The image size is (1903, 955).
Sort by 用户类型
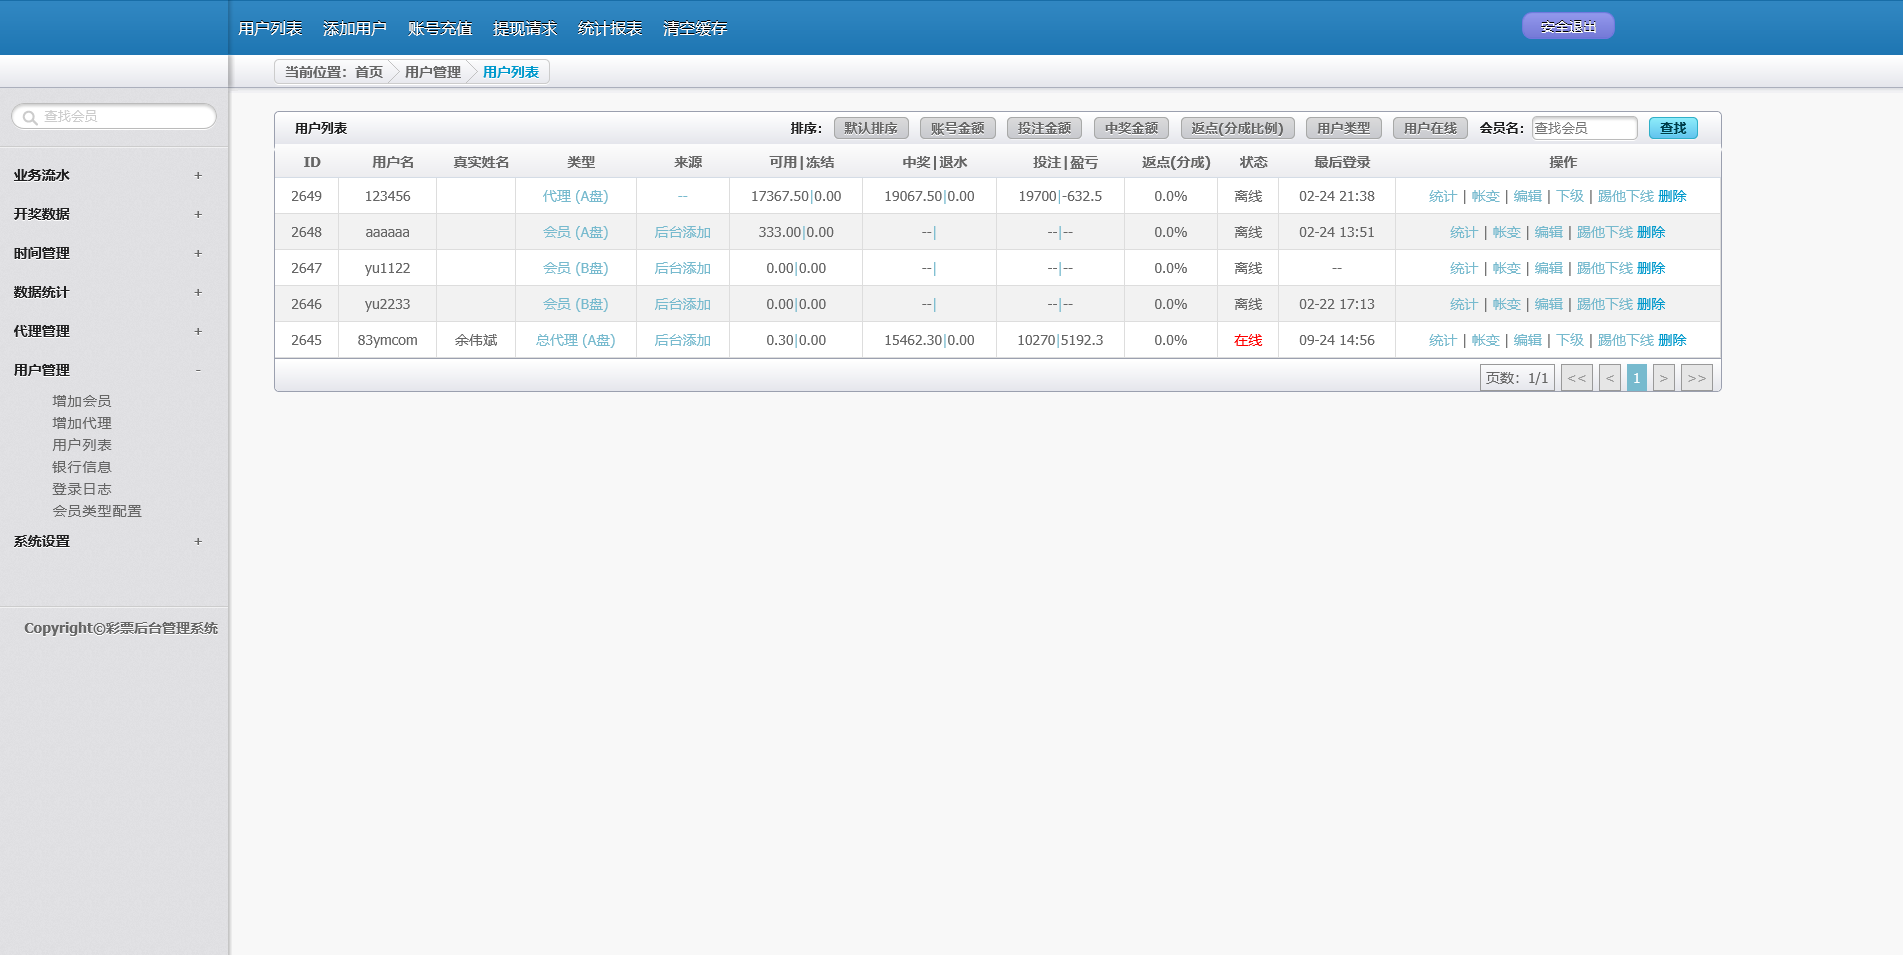(x=1344, y=128)
